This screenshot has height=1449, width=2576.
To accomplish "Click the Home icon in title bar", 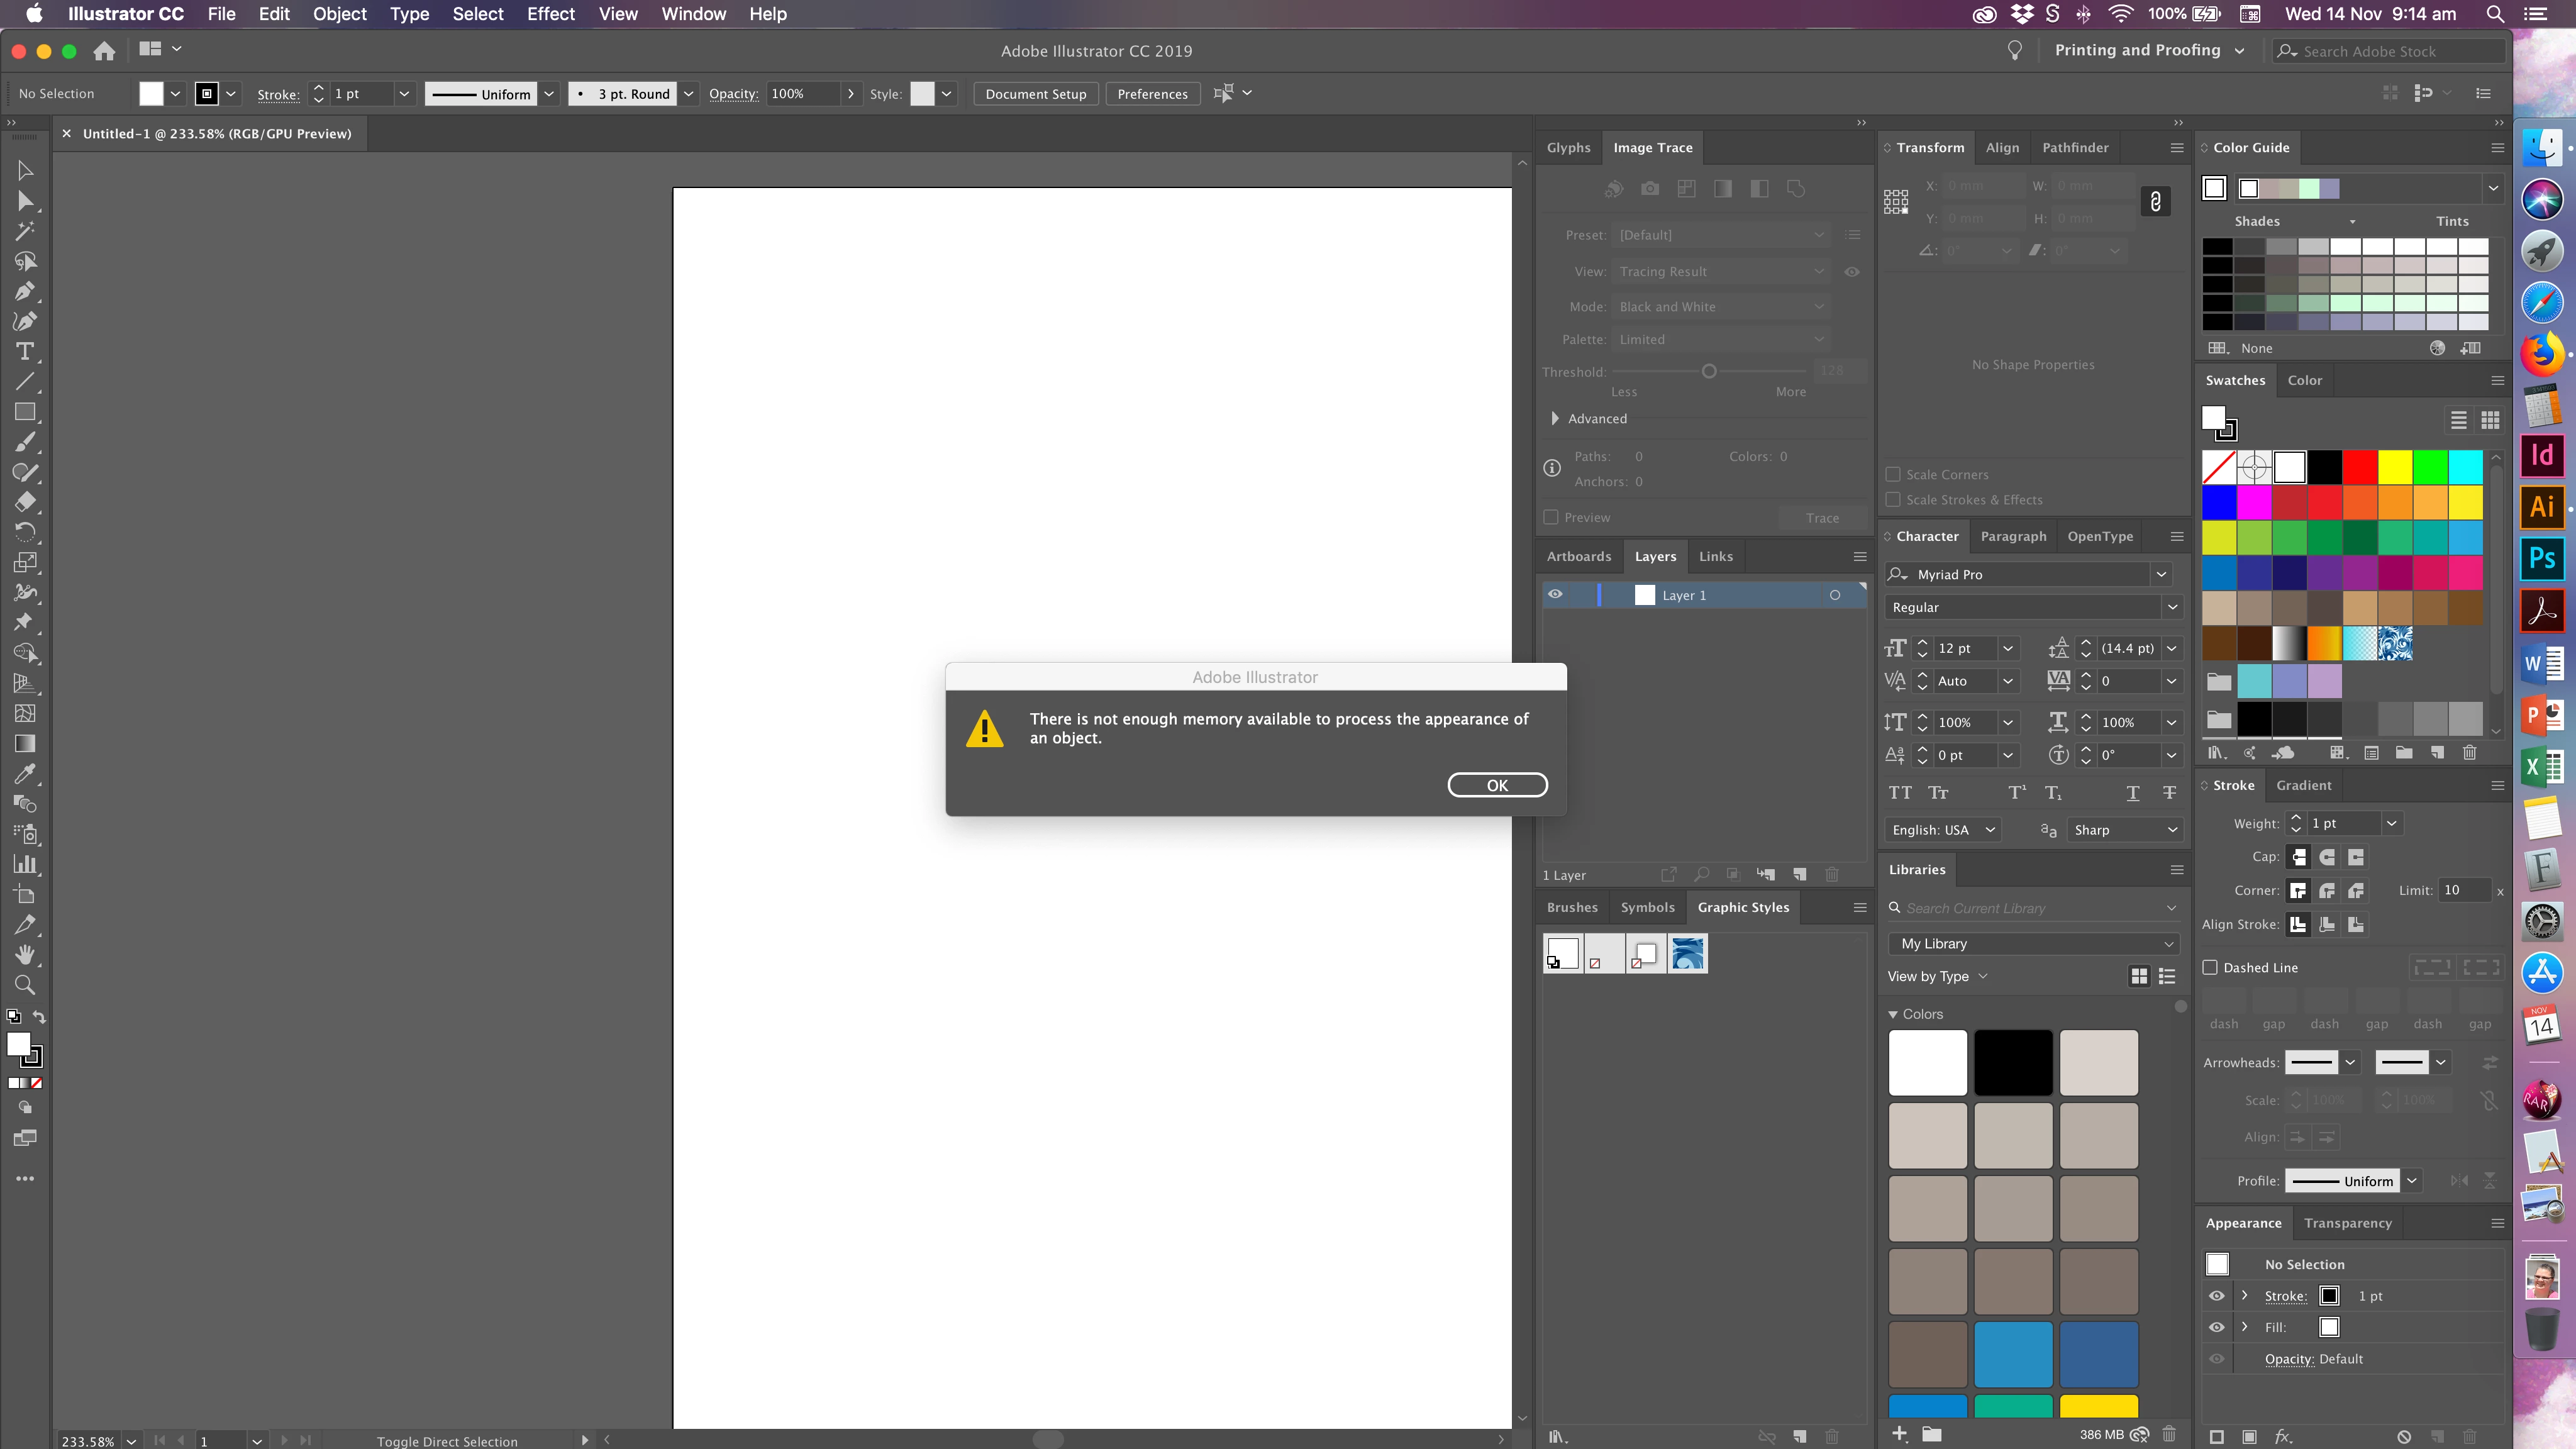I will pos(104,50).
